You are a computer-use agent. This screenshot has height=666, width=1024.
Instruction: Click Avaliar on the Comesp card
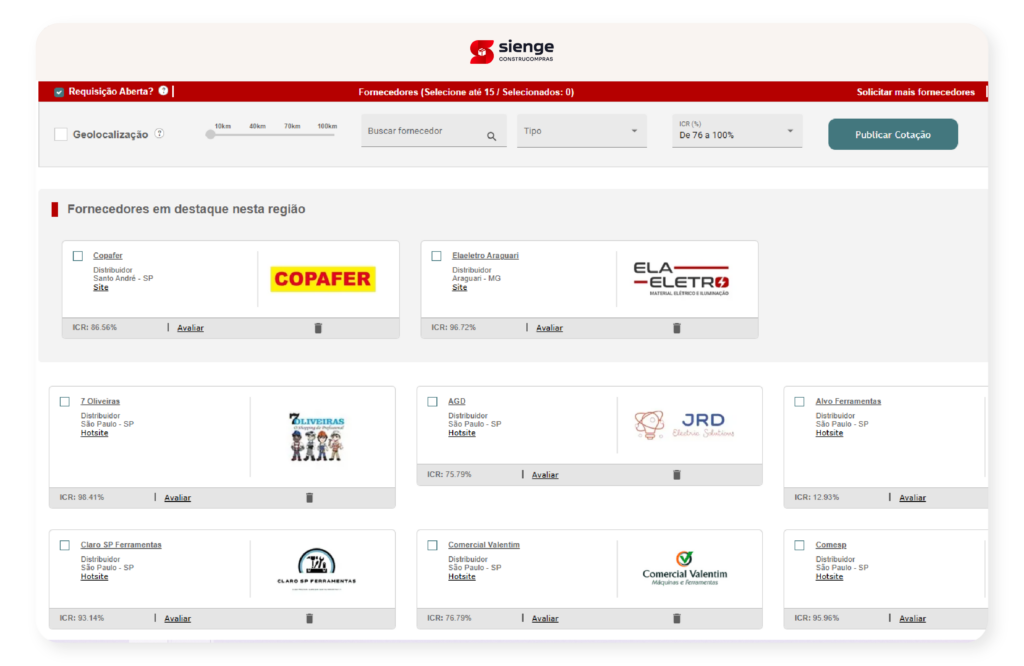[x=912, y=618]
